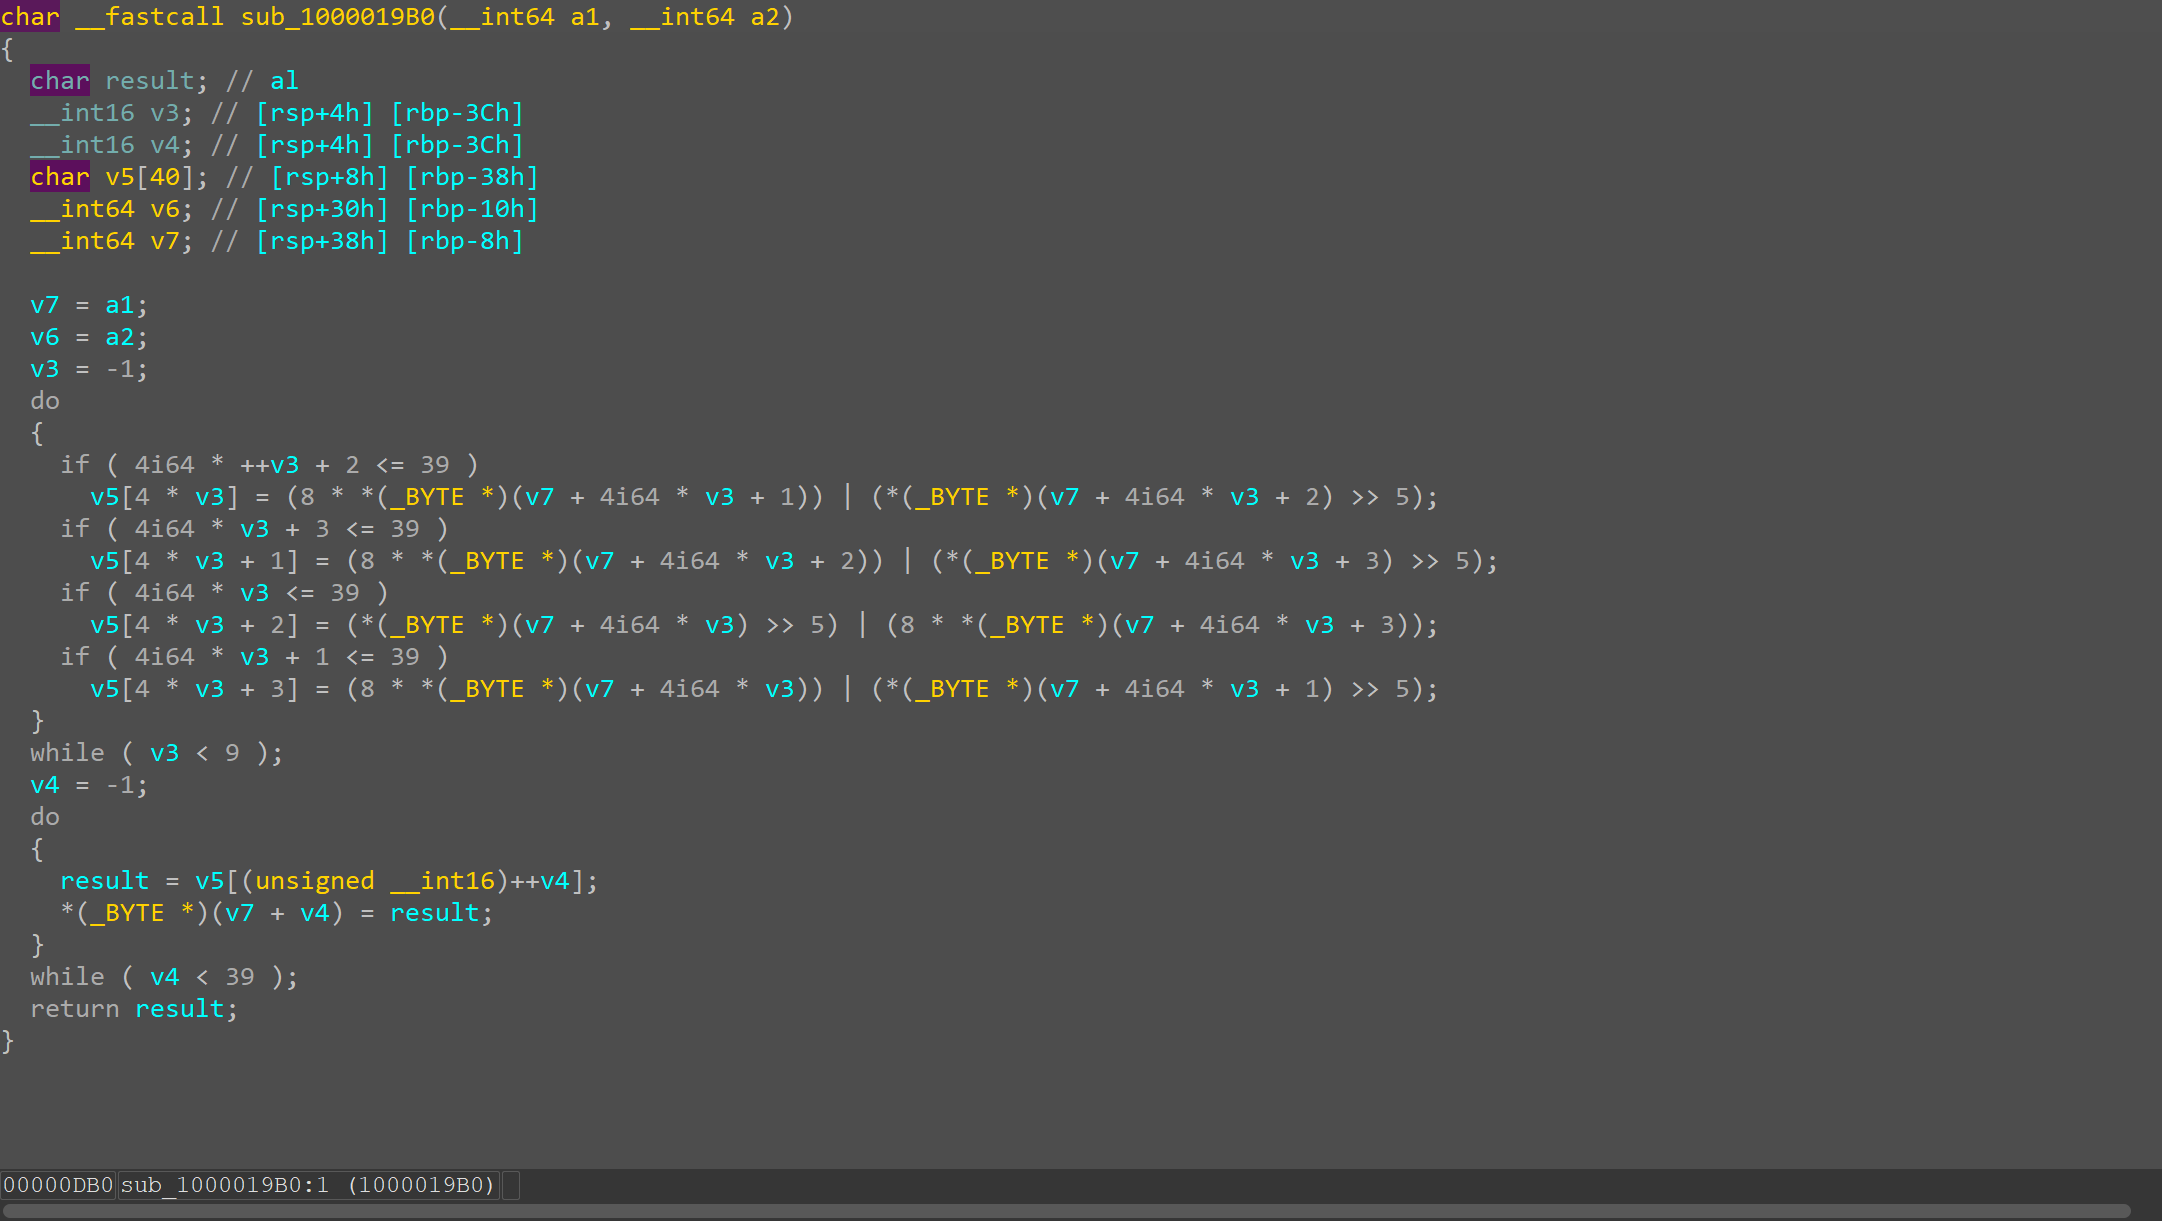Click the v4 declaration on __int16 line

pyautogui.click(x=164, y=145)
